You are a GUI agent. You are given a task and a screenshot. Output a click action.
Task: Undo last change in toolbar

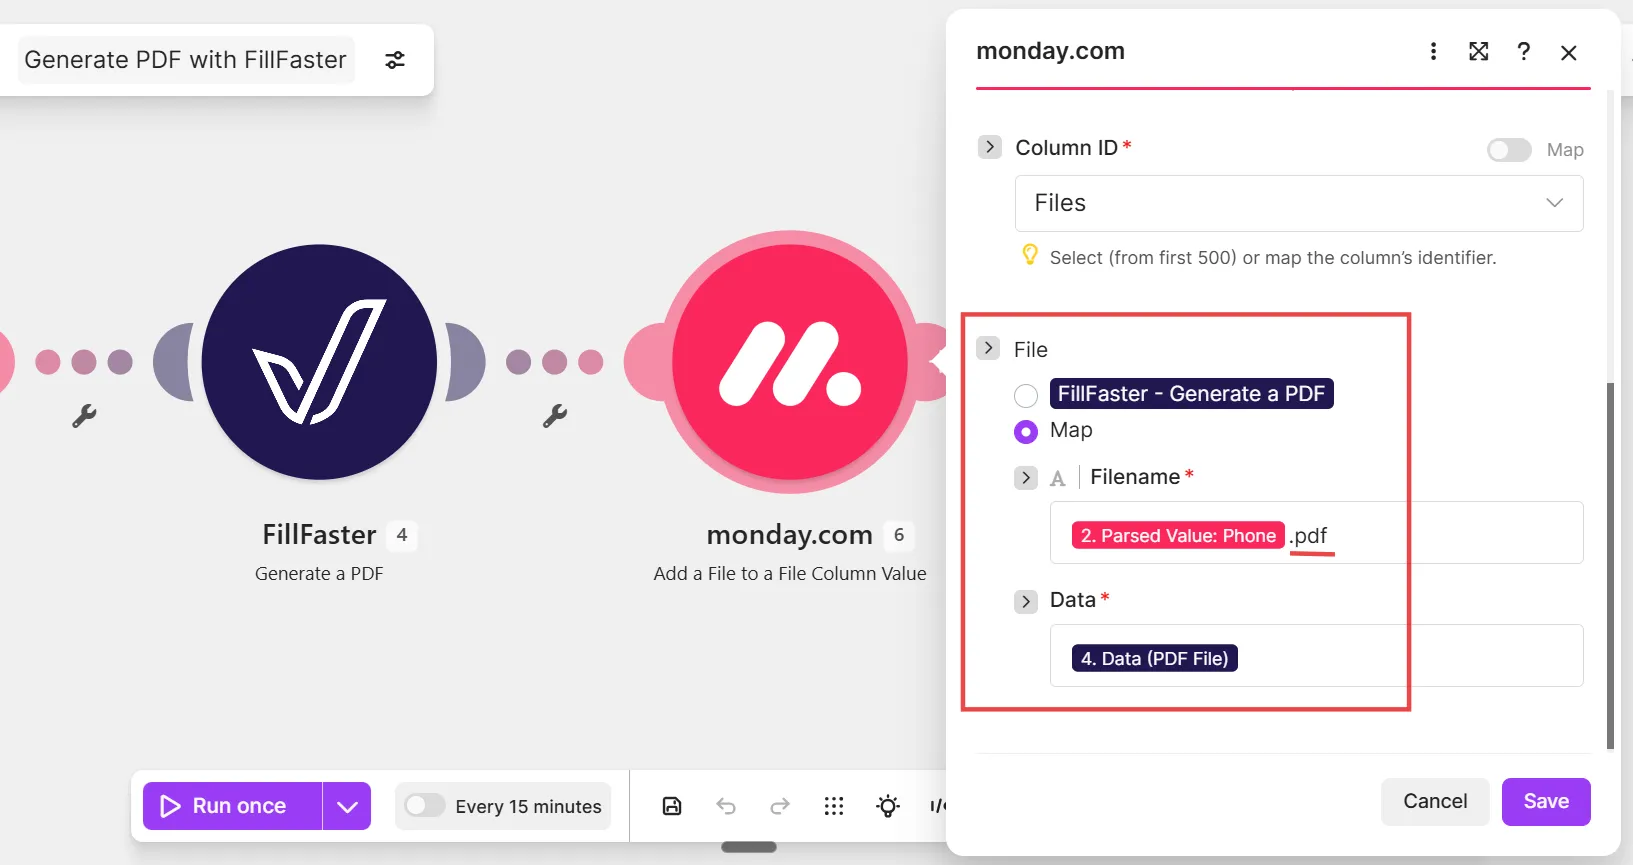coord(726,806)
